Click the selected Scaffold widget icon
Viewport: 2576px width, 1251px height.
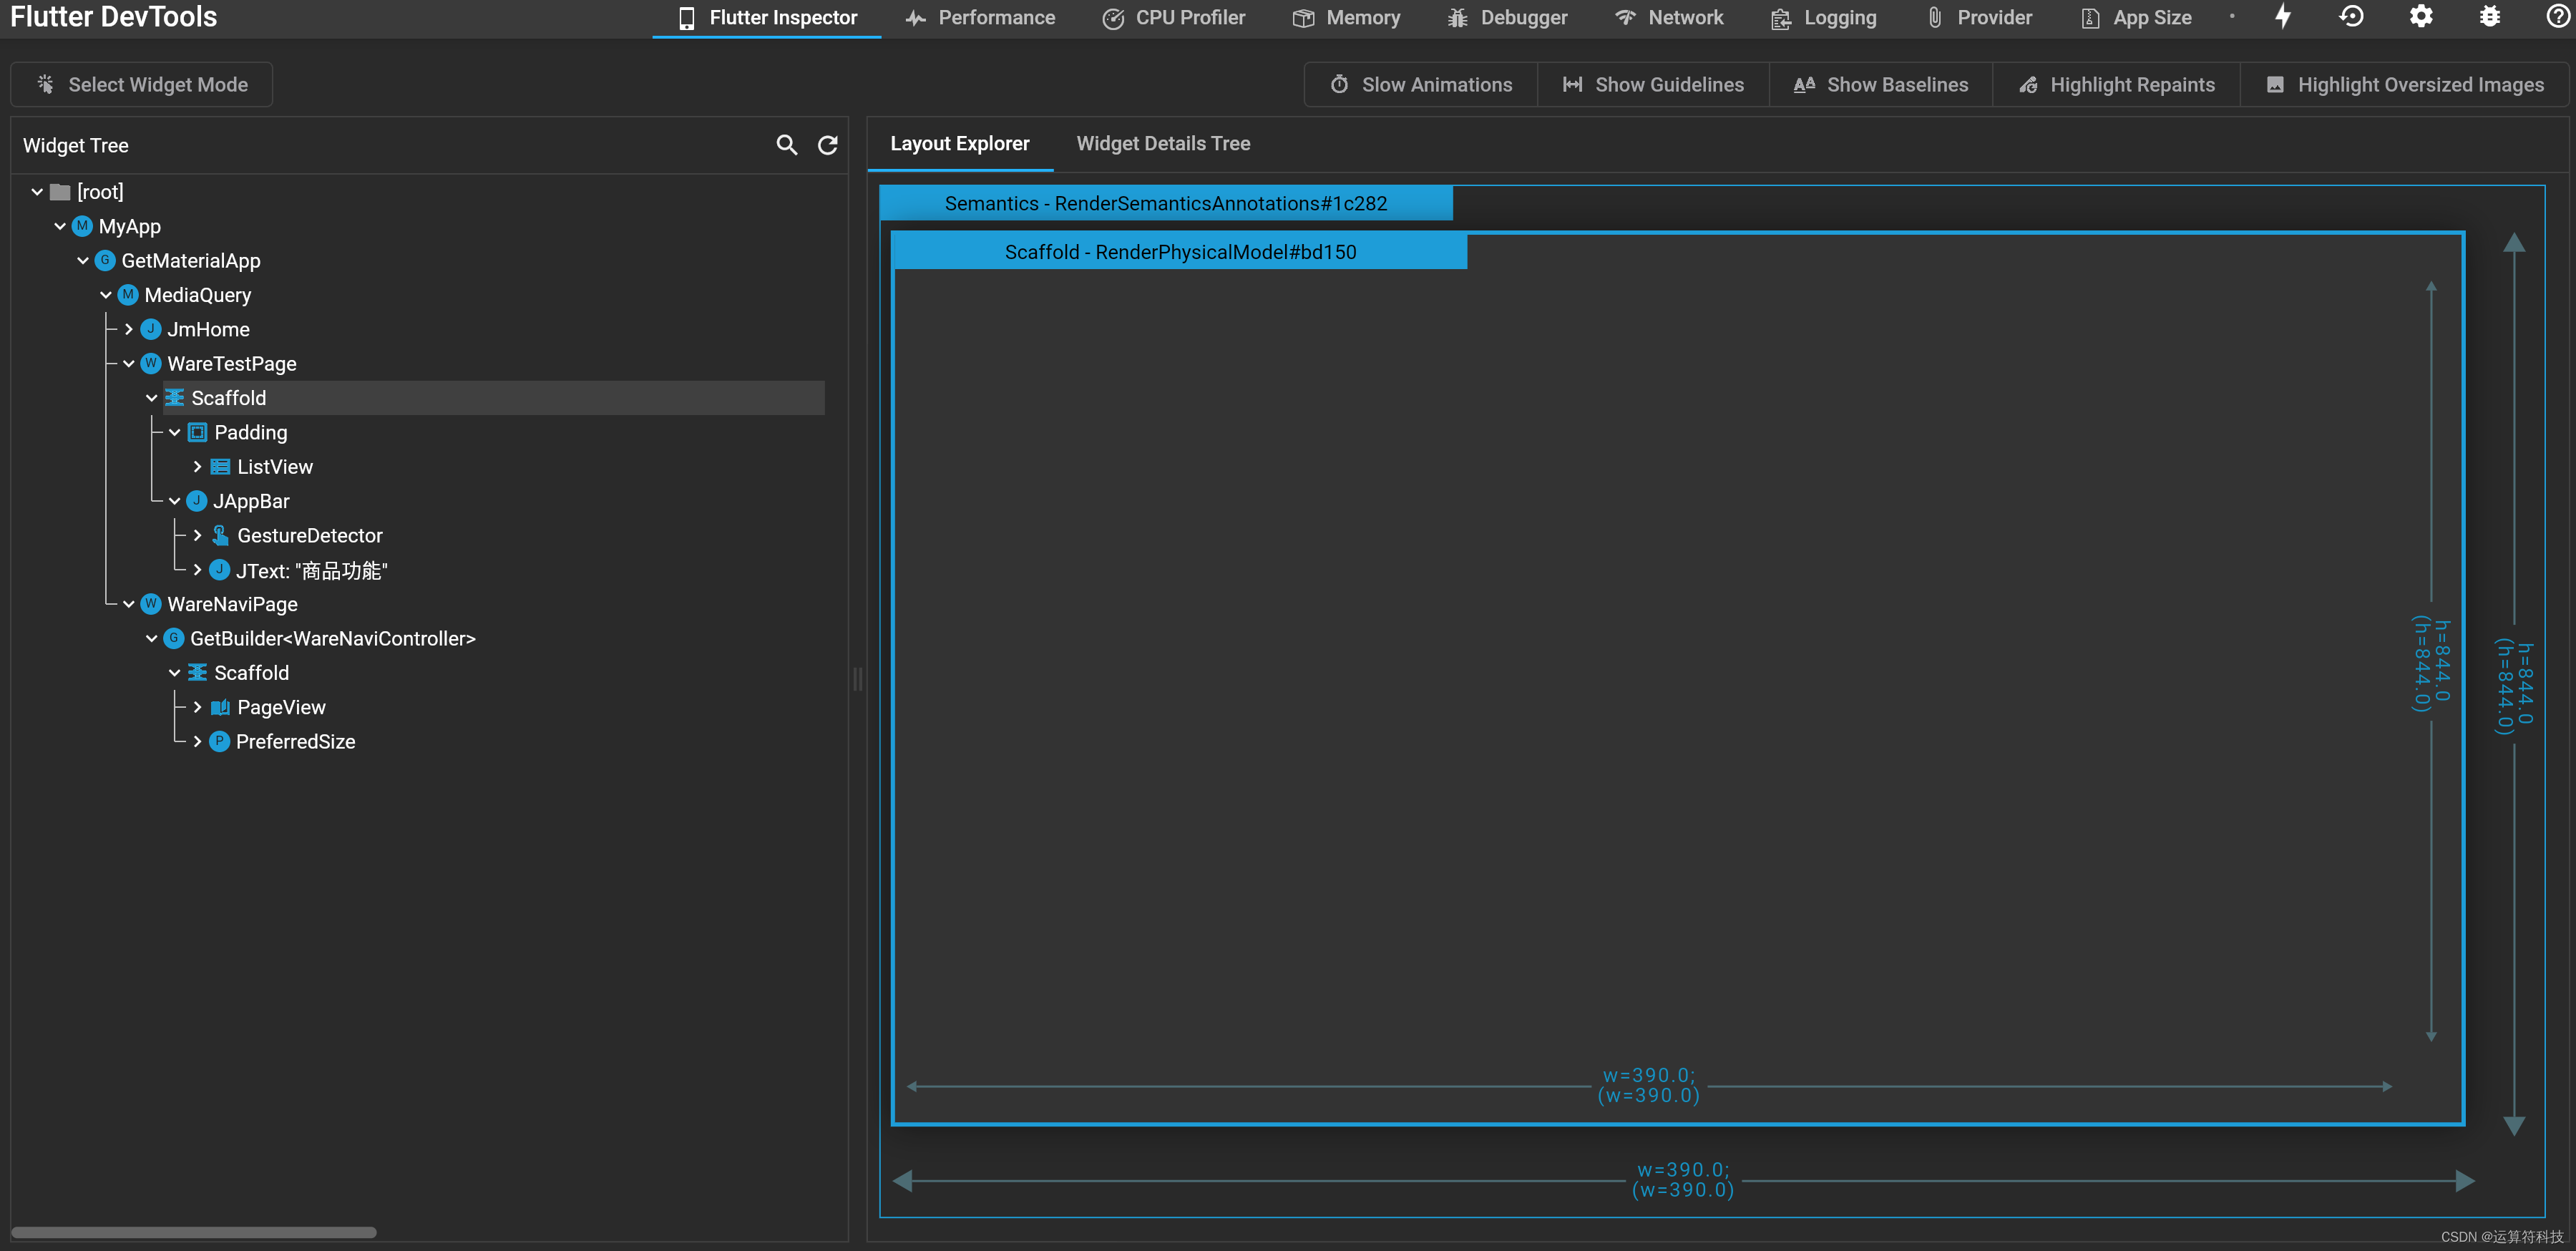(x=174, y=398)
